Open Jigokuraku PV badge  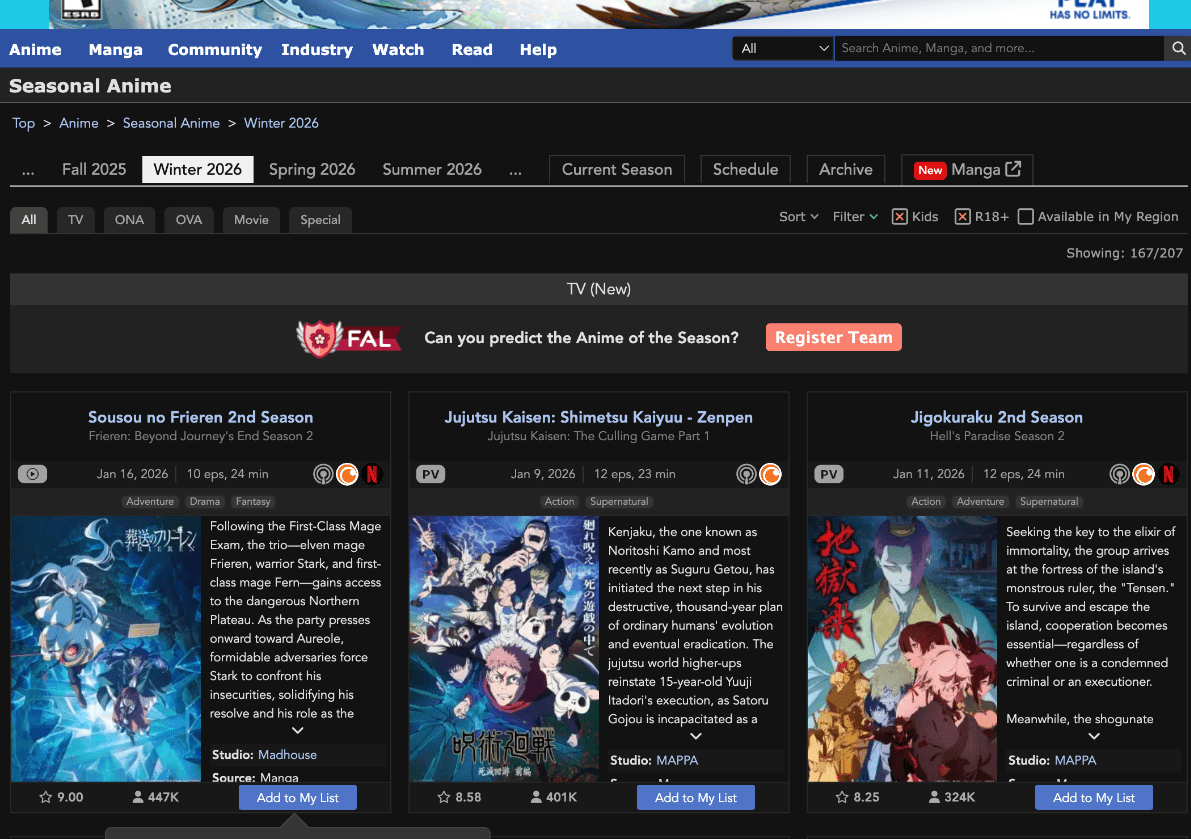click(829, 475)
